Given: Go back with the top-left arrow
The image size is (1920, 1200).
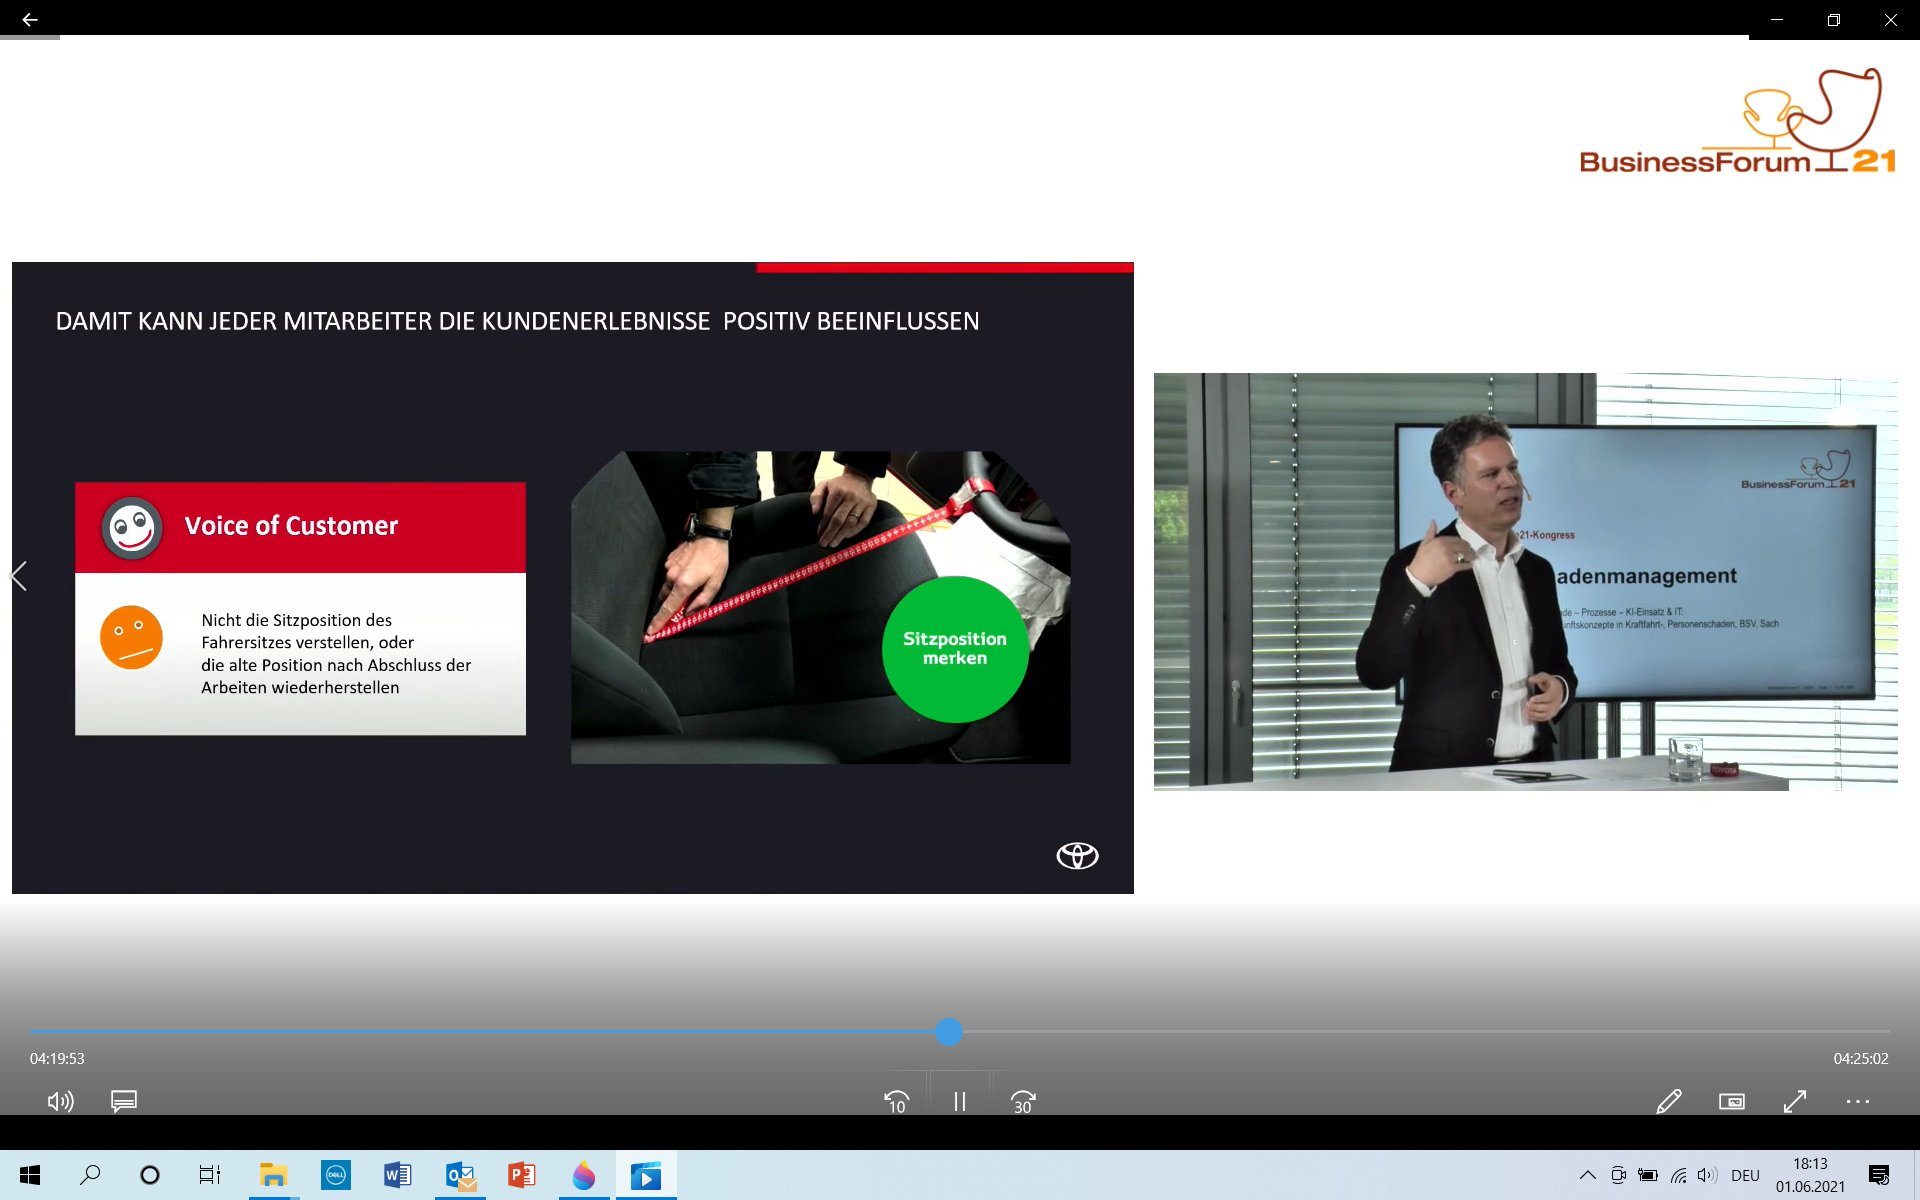Looking at the screenshot, I should pyautogui.click(x=30, y=19).
